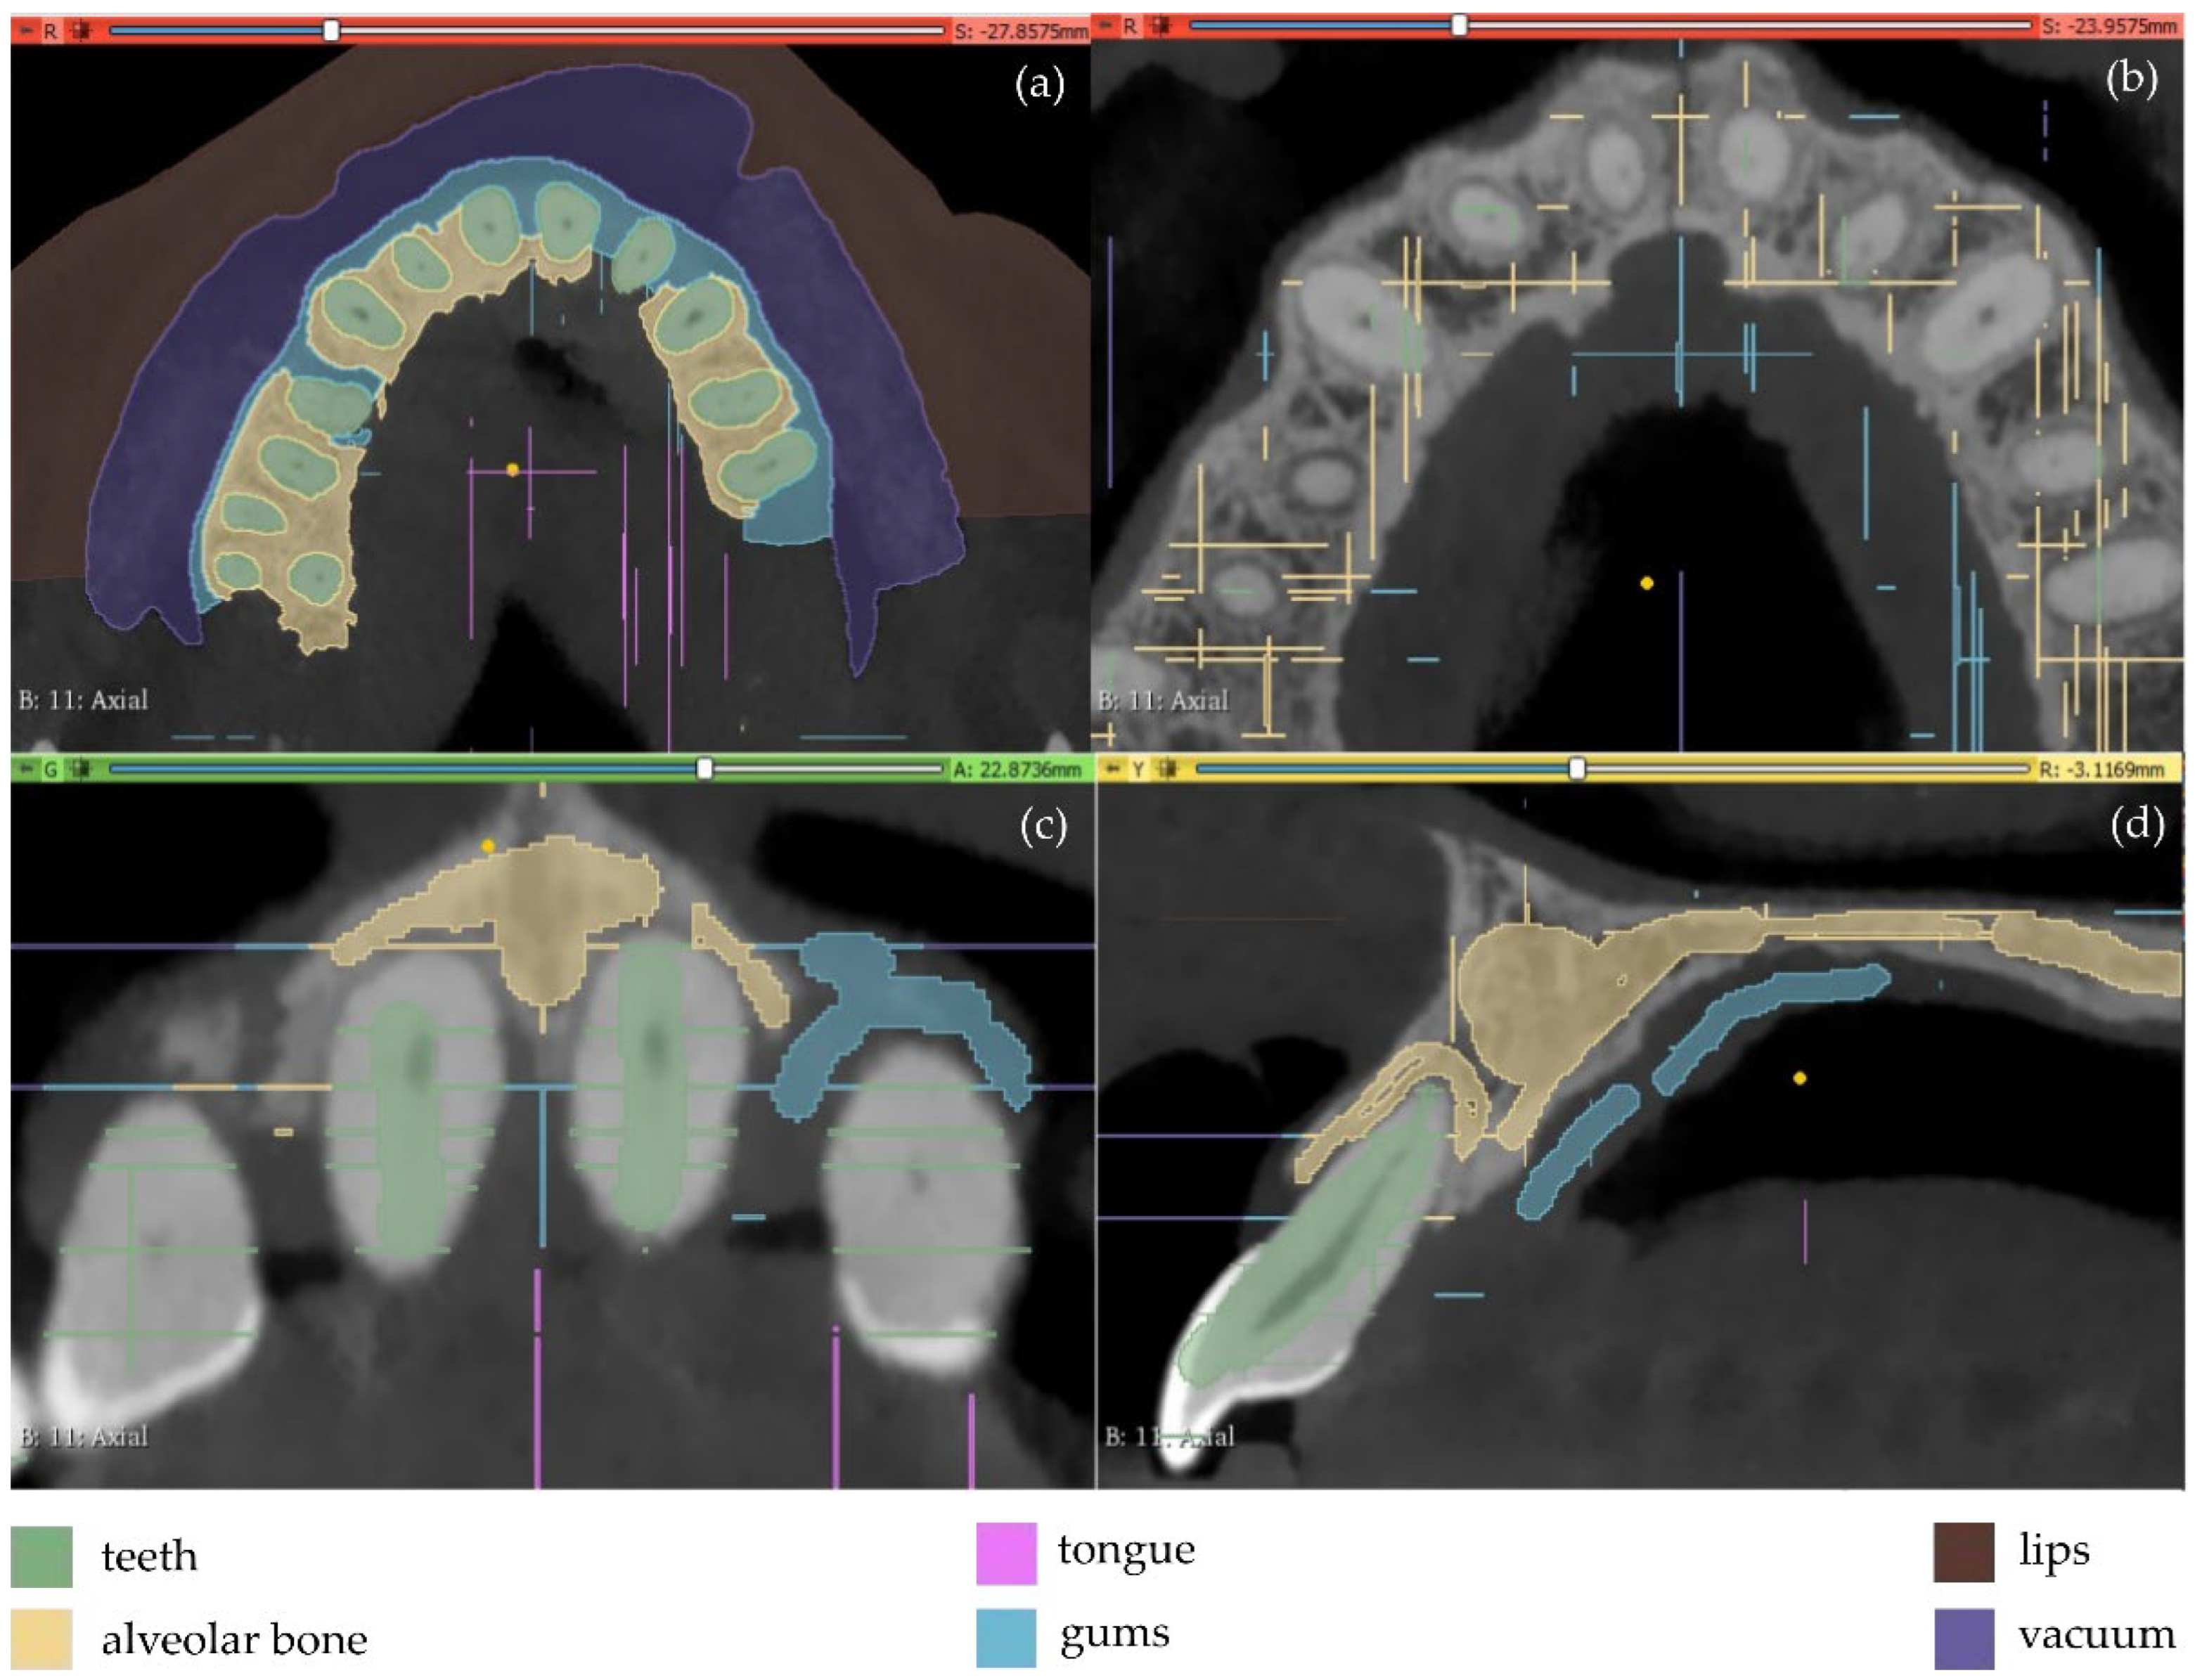Click the S: -27.8575mm offset readout

(1020, 31)
